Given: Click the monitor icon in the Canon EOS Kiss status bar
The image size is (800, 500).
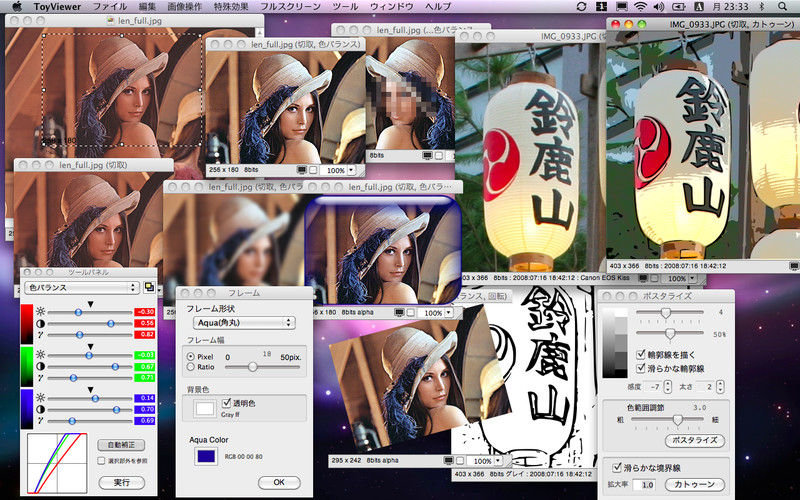Looking at the screenshot, I should [x=643, y=279].
